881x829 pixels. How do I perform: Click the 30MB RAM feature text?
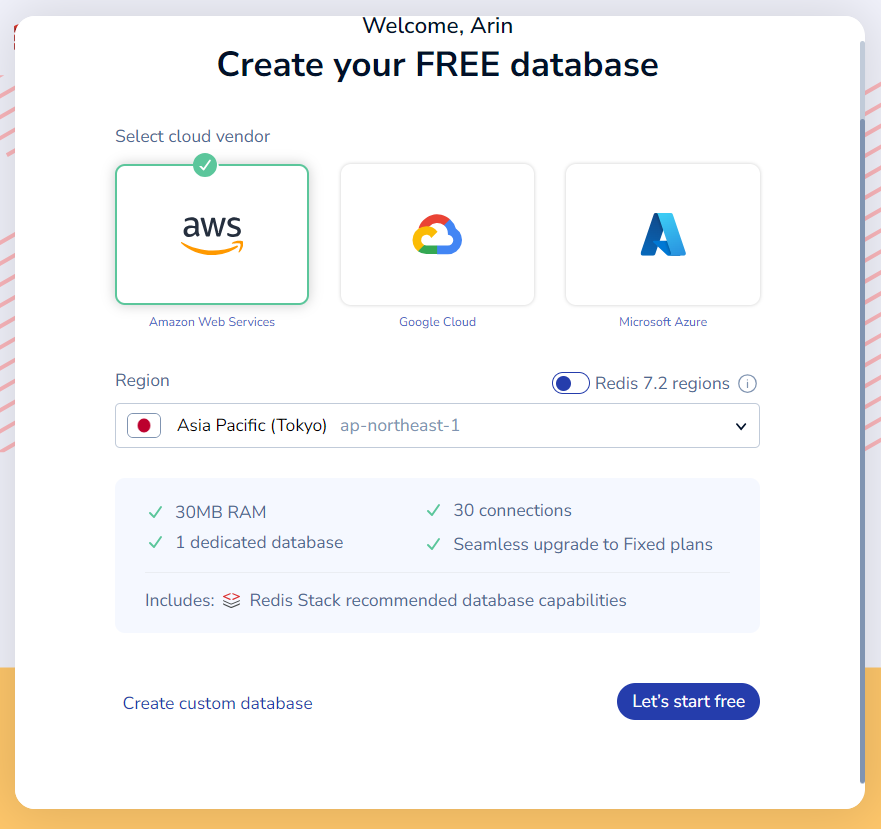(221, 512)
